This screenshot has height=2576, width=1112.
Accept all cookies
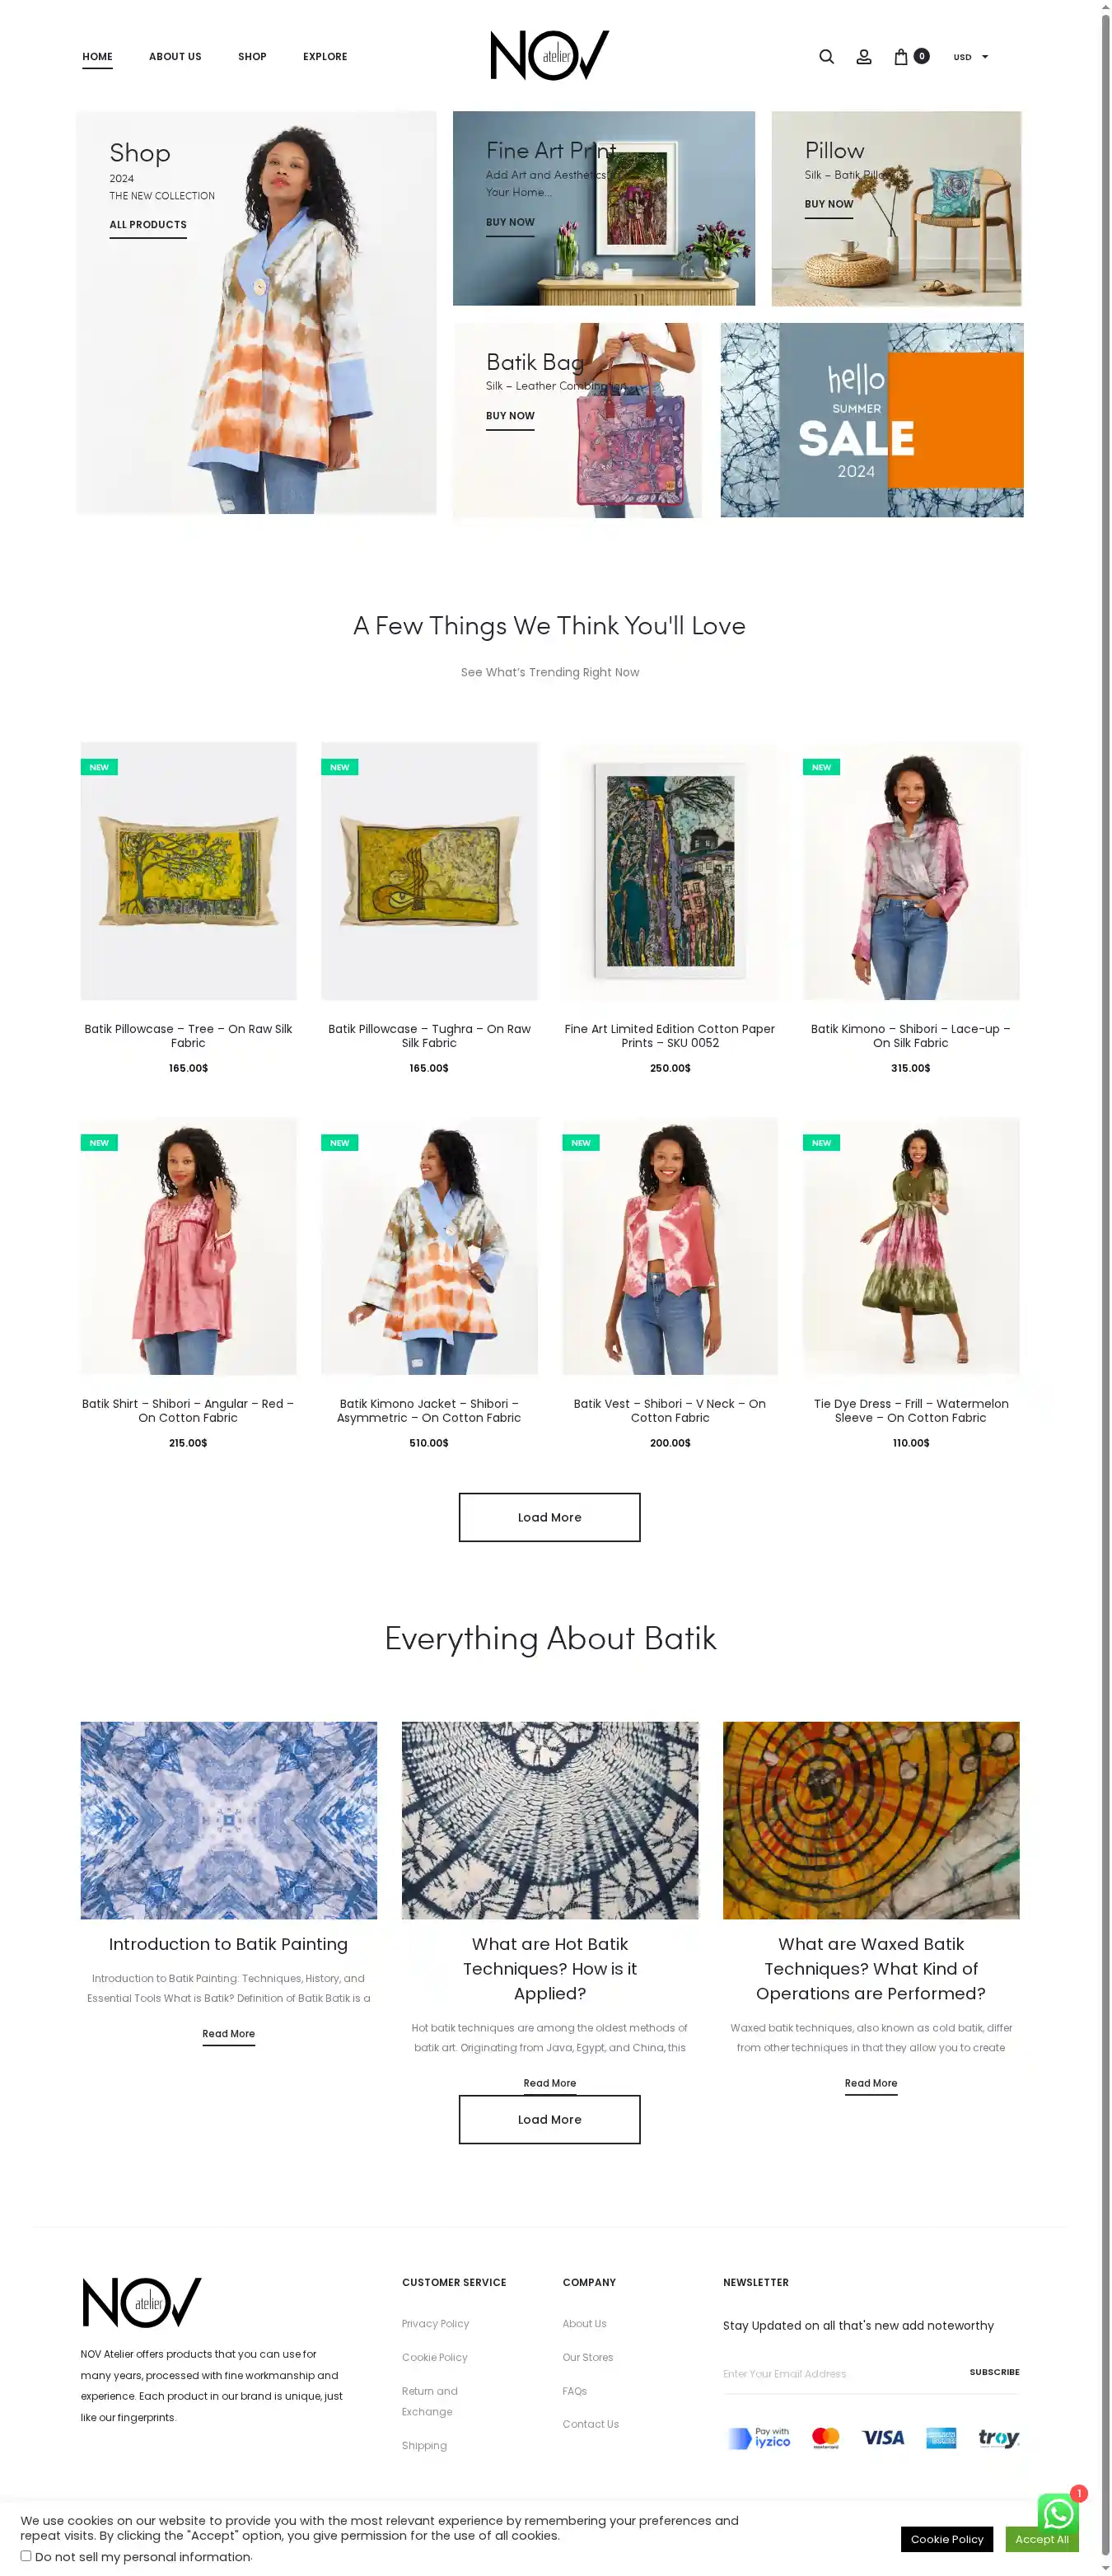1041,2539
